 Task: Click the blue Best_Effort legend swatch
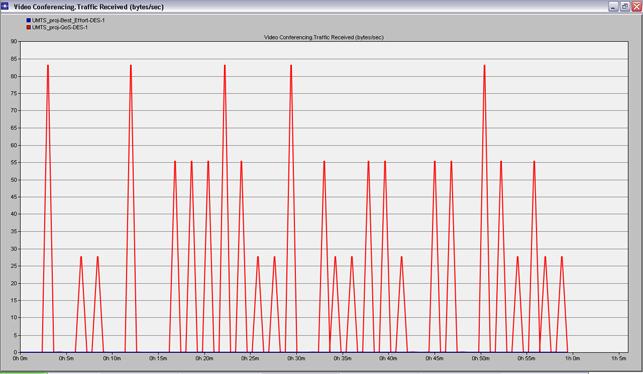[x=29, y=20]
